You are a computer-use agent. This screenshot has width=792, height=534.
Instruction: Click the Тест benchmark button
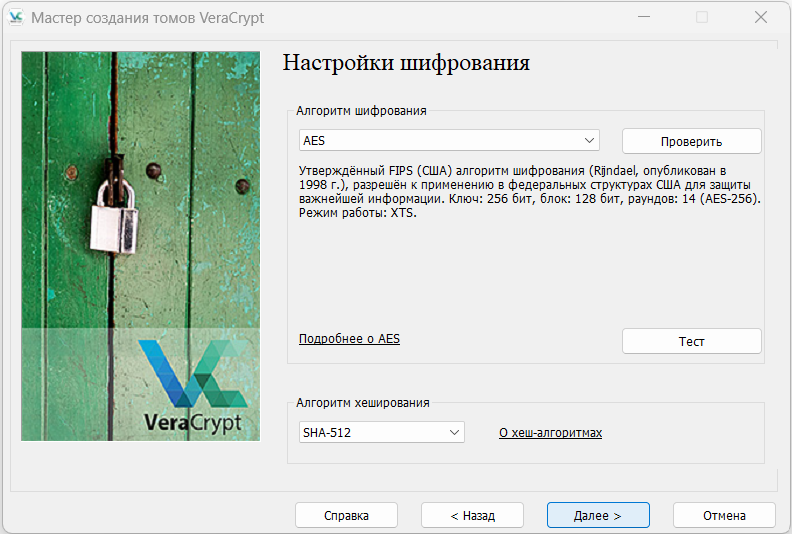click(x=691, y=342)
